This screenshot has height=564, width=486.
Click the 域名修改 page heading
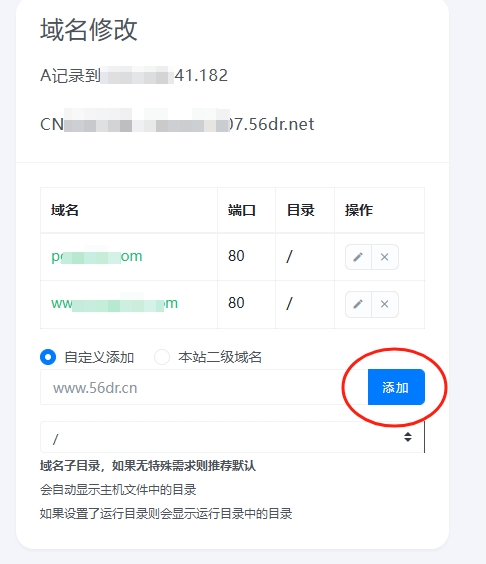88,29
